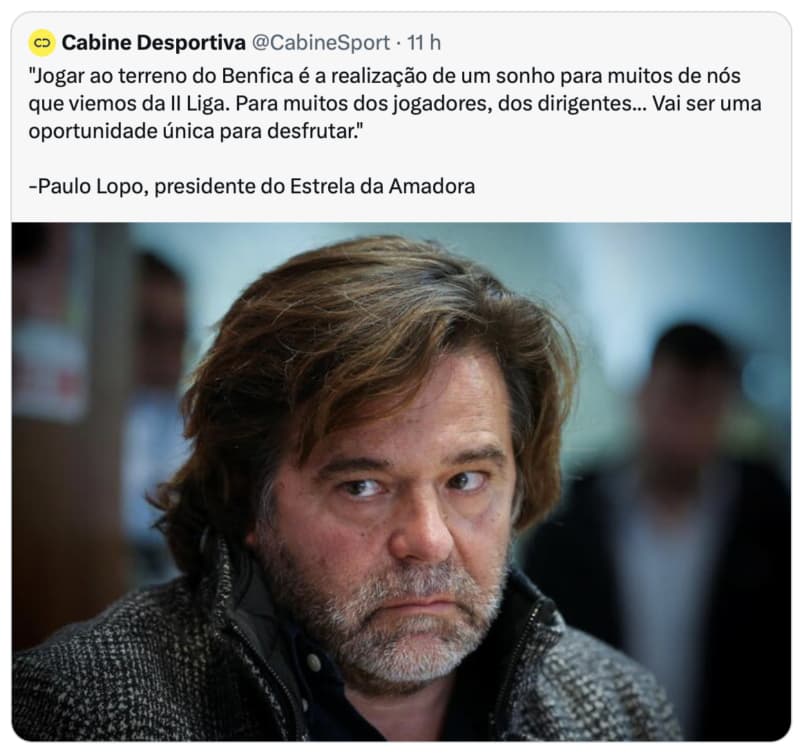Click the words Estrela da Amadora
Image resolution: width=800 pixels, height=754 pixels.
[x=383, y=186]
